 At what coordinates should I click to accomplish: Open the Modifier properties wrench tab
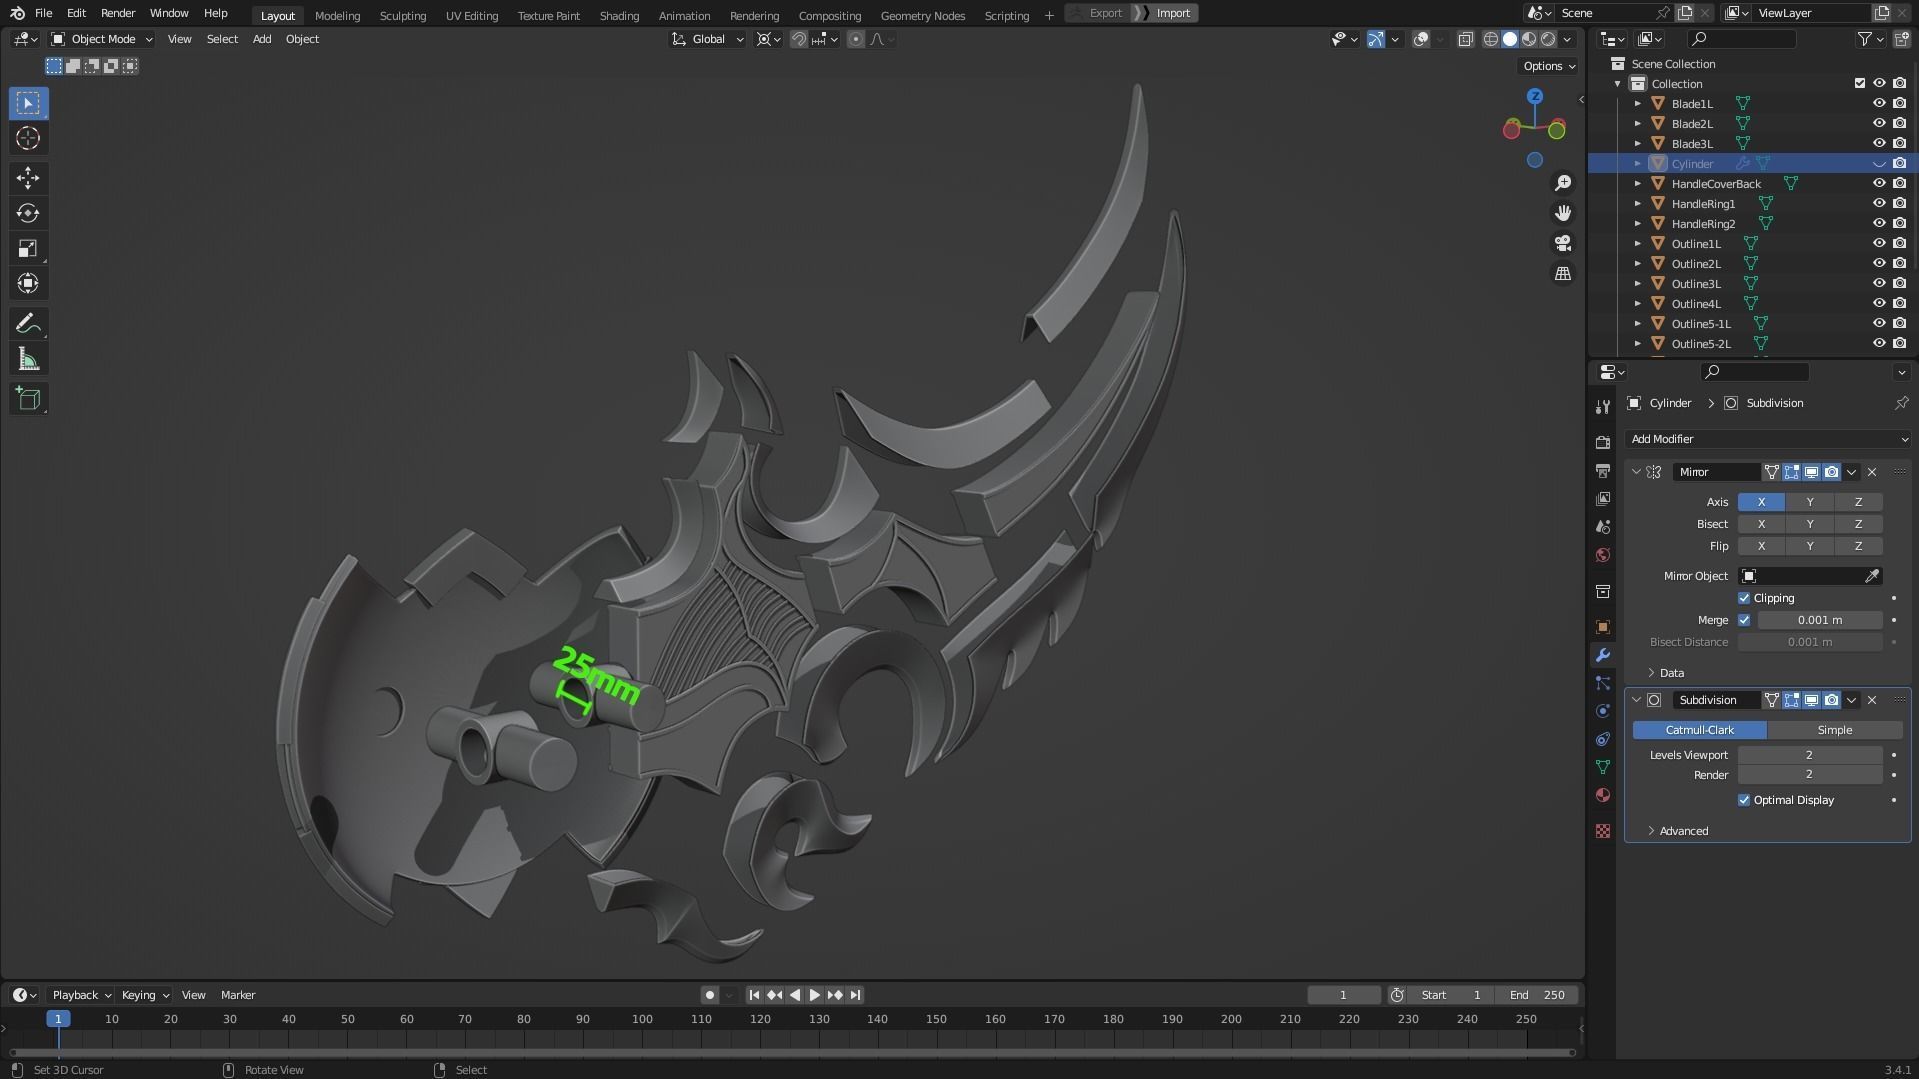click(x=1603, y=655)
